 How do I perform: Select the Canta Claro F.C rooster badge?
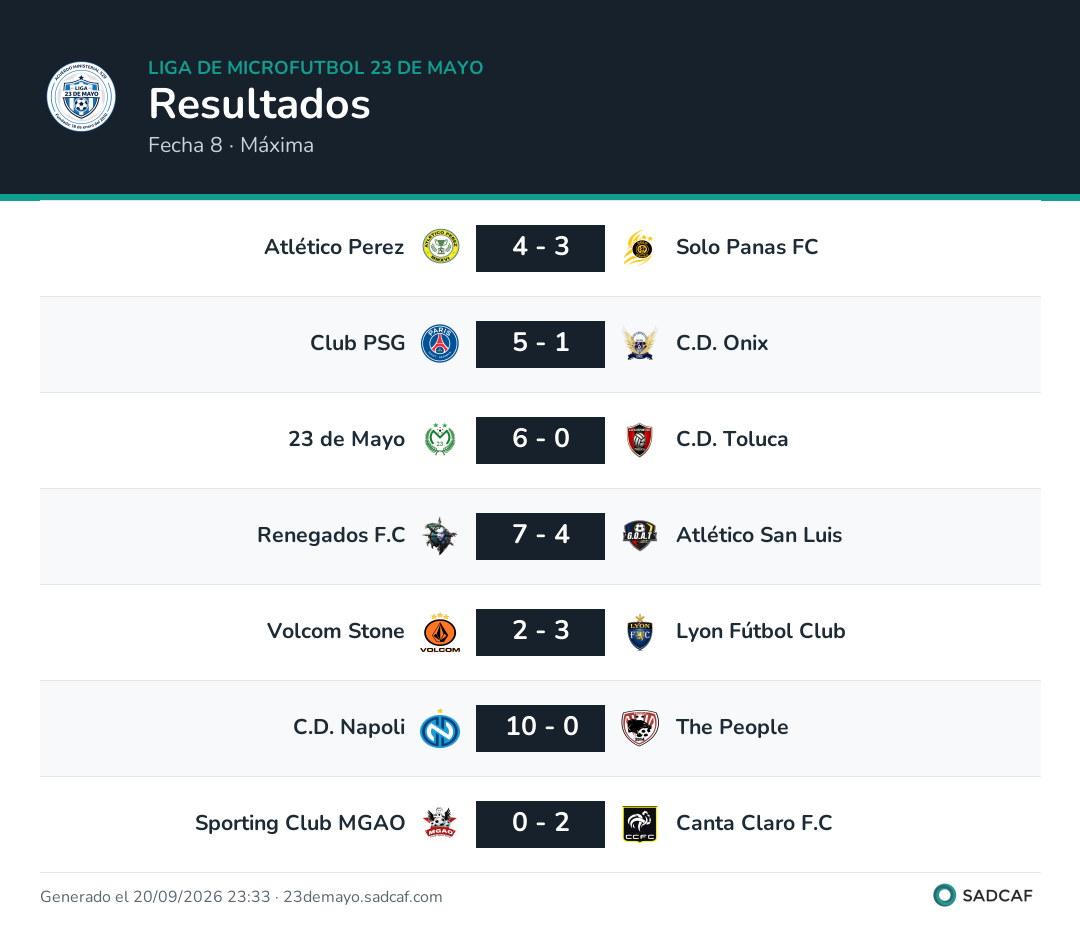click(640, 824)
